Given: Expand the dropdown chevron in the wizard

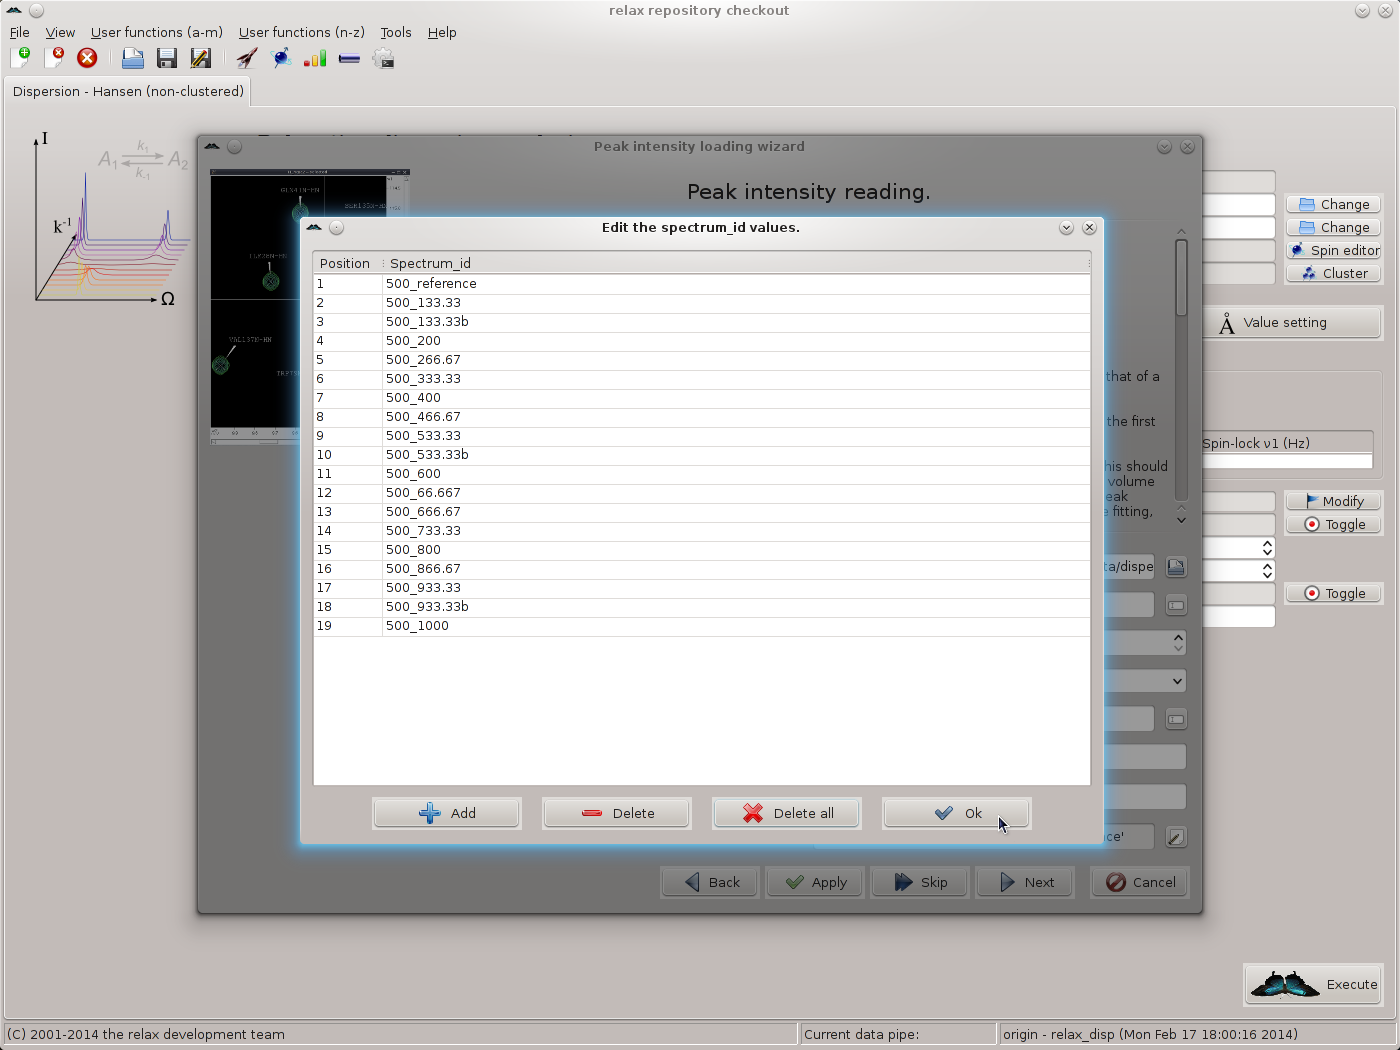Looking at the screenshot, I should click(1177, 681).
